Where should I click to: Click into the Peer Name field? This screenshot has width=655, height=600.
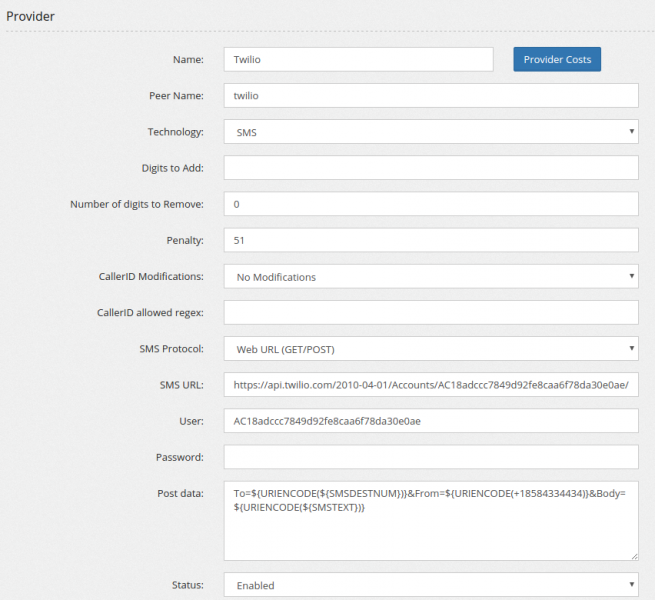[430, 95]
